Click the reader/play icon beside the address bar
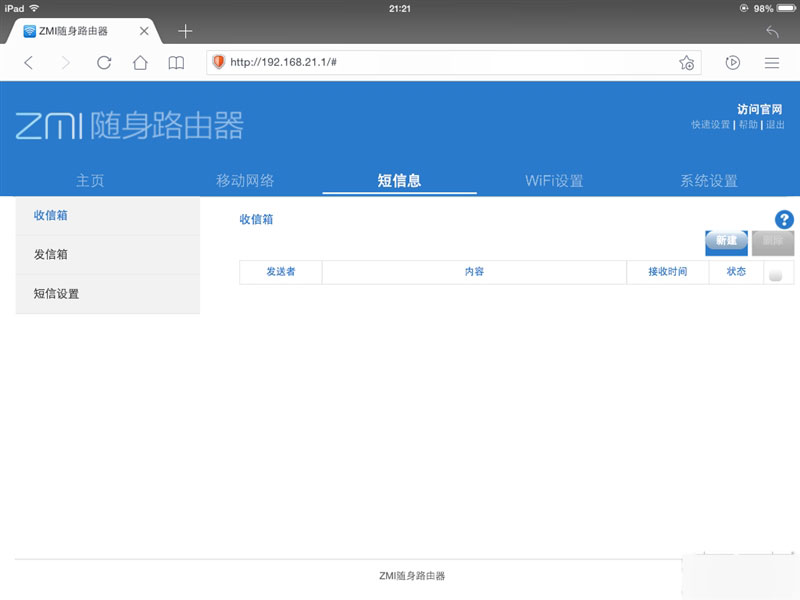 coord(733,62)
